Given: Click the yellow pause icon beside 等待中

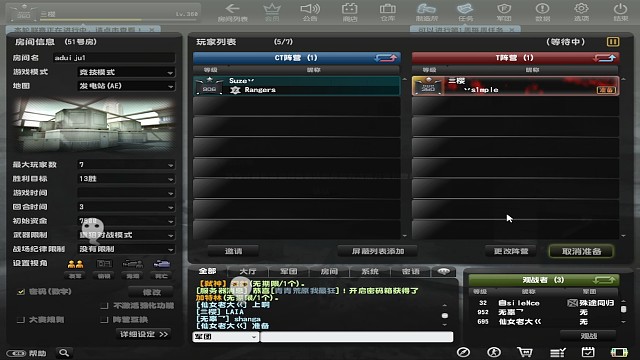Looking at the screenshot, I should pos(613,42).
